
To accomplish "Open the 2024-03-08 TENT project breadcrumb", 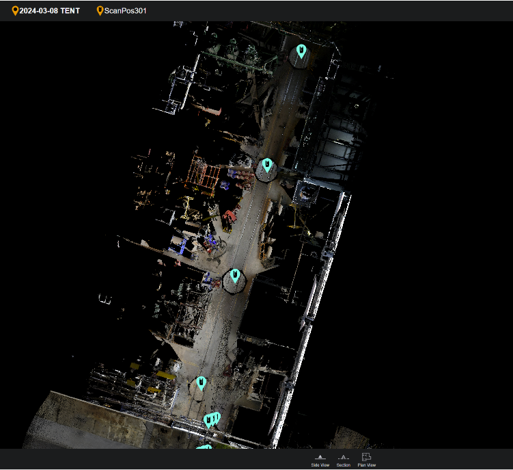I will [x=49, y=11].
